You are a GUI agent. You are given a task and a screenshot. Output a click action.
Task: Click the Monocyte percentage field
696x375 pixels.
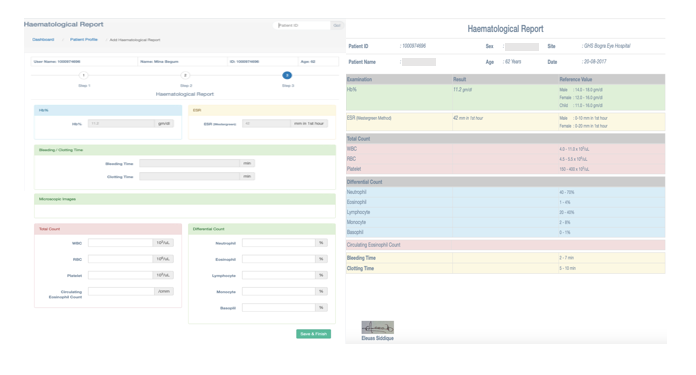click(279, 291)
